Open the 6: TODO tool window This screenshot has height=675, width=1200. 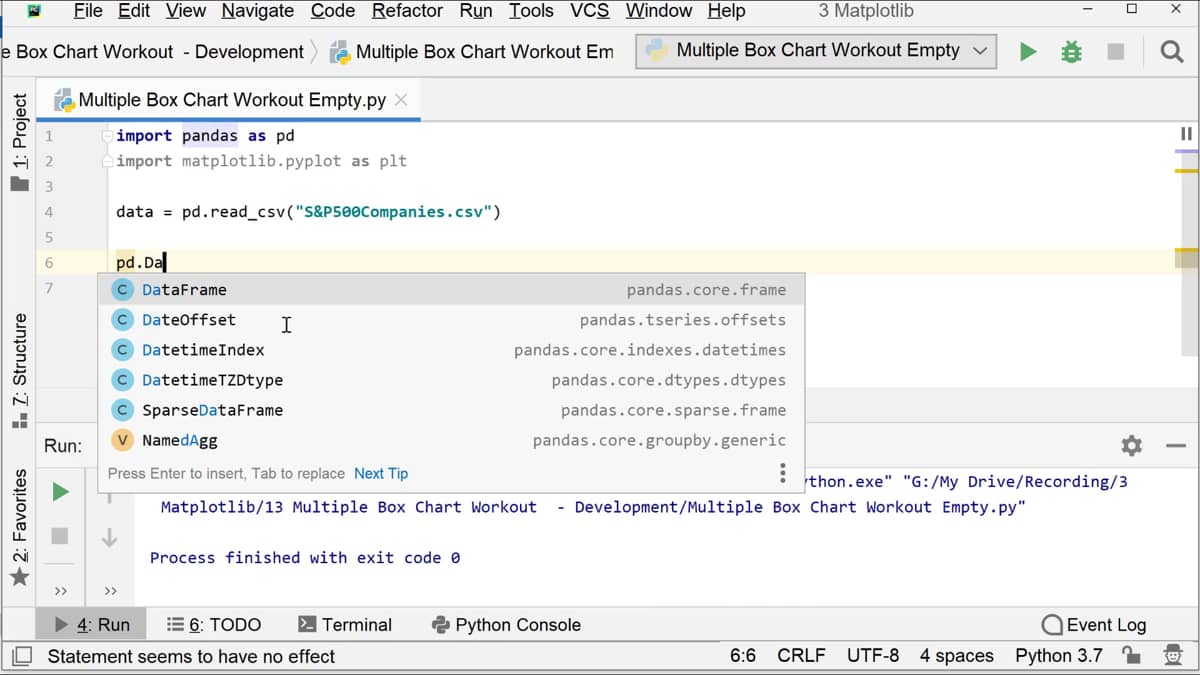(x=214, y=625)
